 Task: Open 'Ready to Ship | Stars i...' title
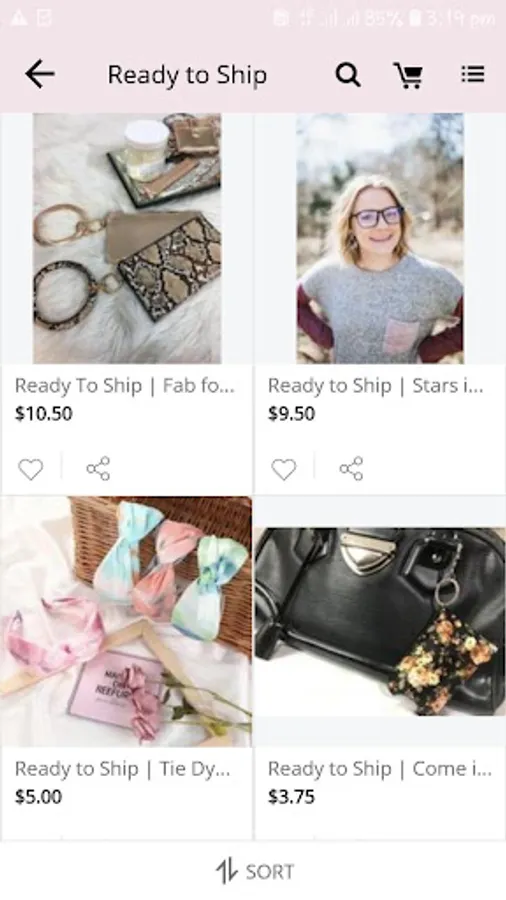pyautogui.click(x=376, y=386)
